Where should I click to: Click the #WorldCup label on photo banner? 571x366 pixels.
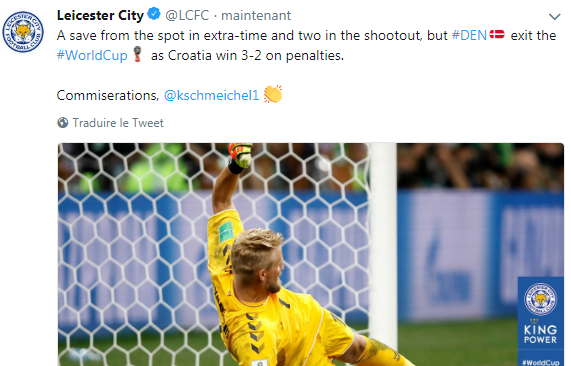point(540,362)
